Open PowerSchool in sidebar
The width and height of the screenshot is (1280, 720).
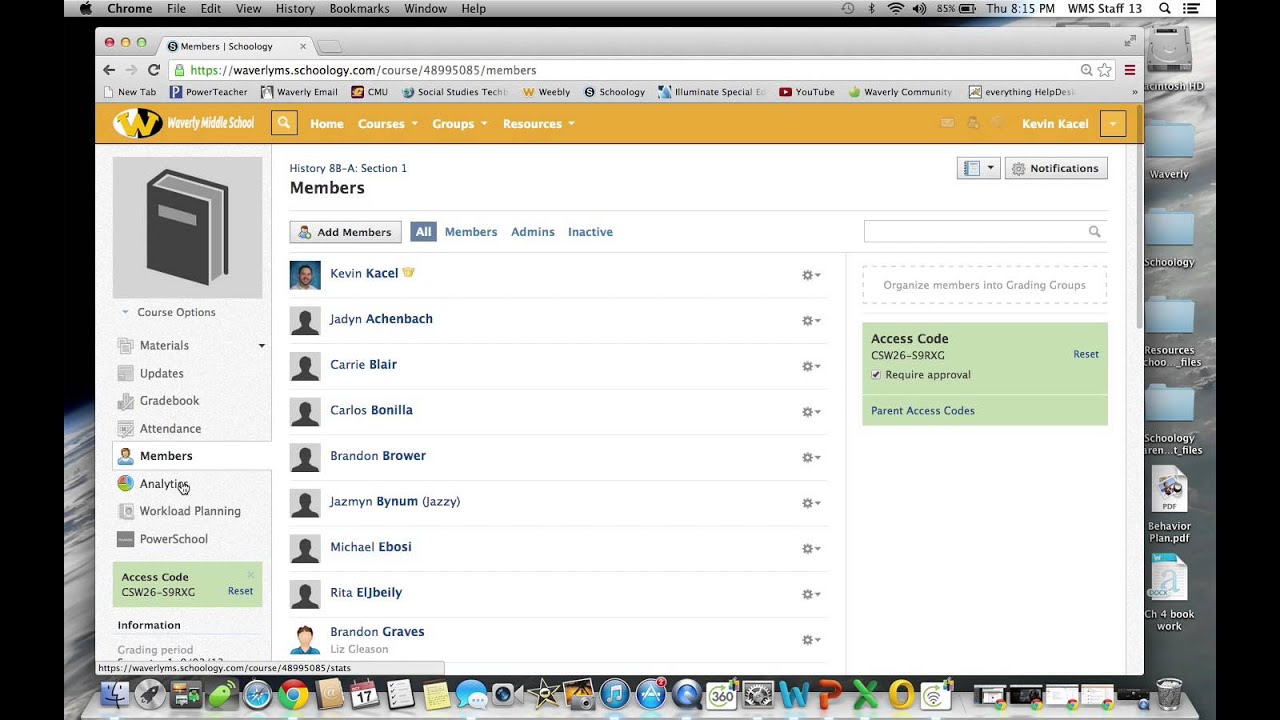point(174,539)
